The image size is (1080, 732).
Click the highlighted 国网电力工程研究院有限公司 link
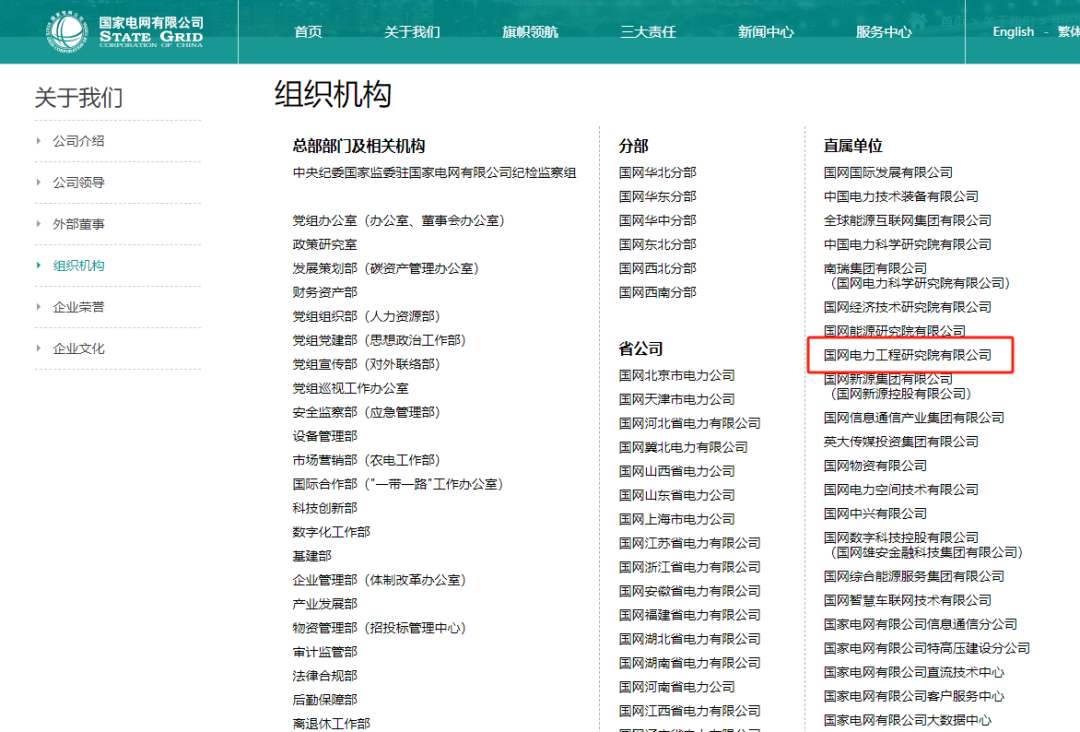[907, 355]
